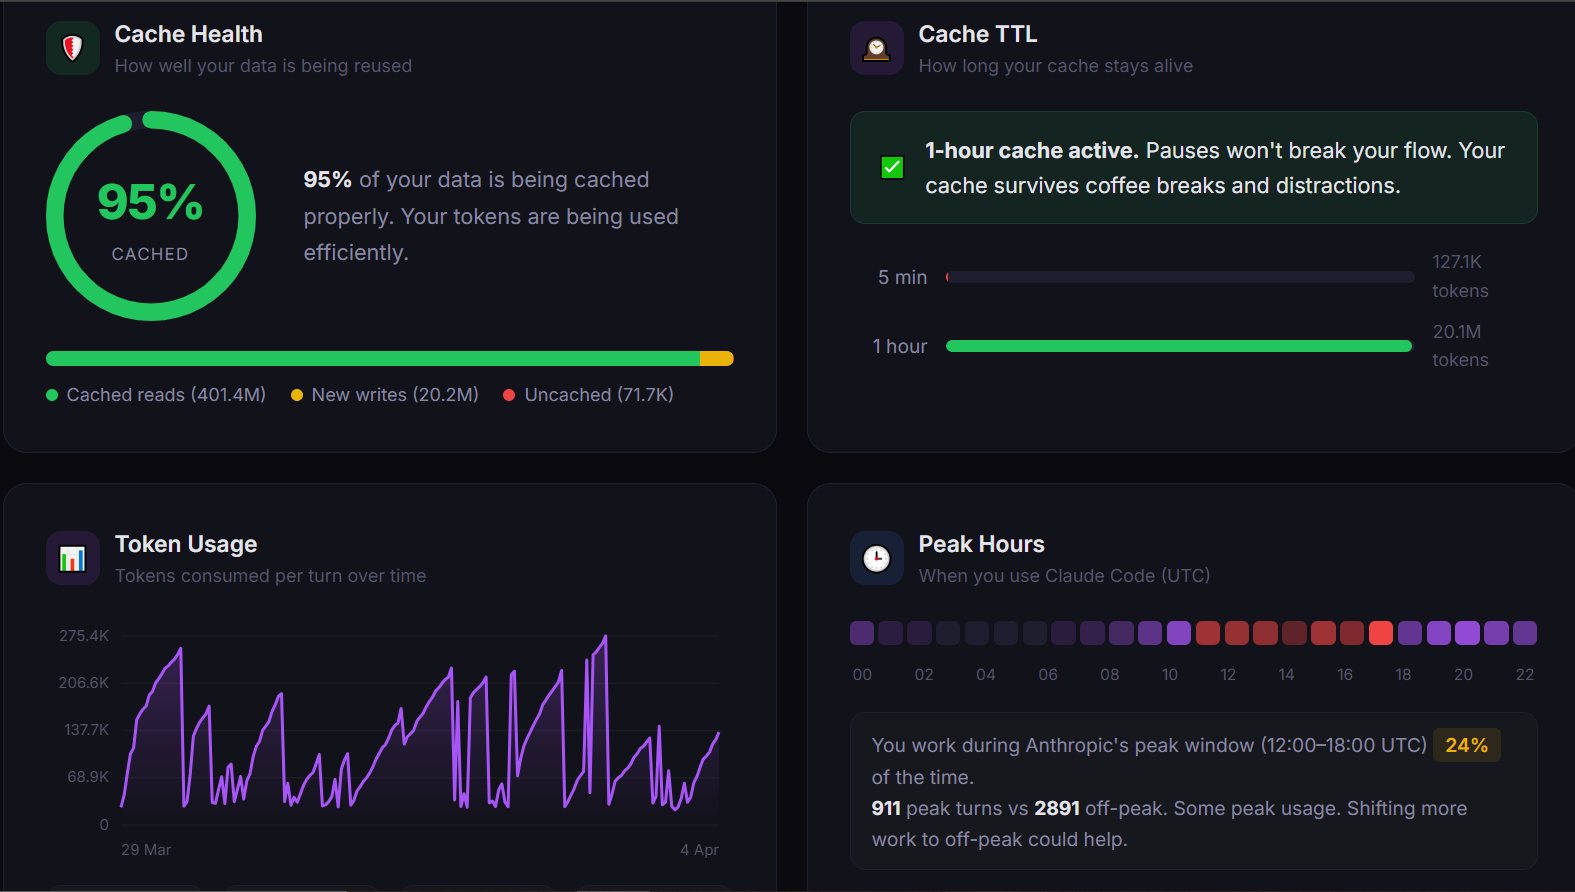Select the first hour cell above 00
Viewport: 1575px width, 892px height.
point(862,633)
